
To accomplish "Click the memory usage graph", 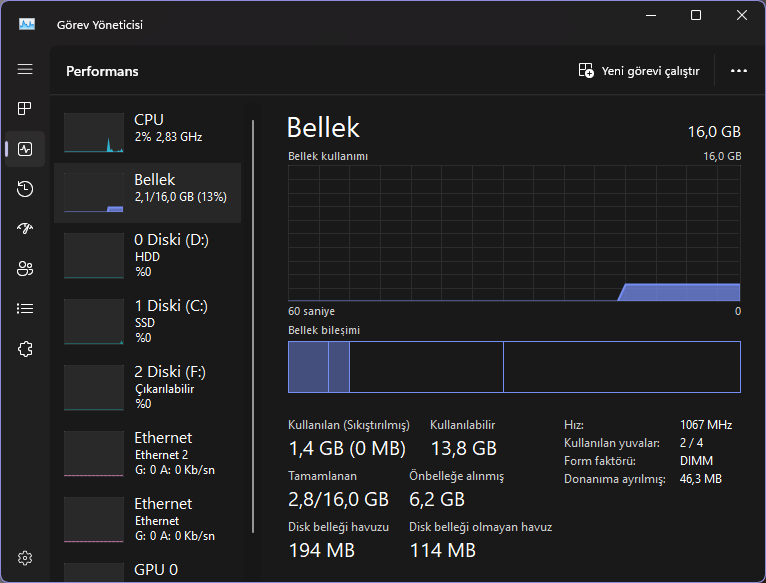I will tap(514, 233).
